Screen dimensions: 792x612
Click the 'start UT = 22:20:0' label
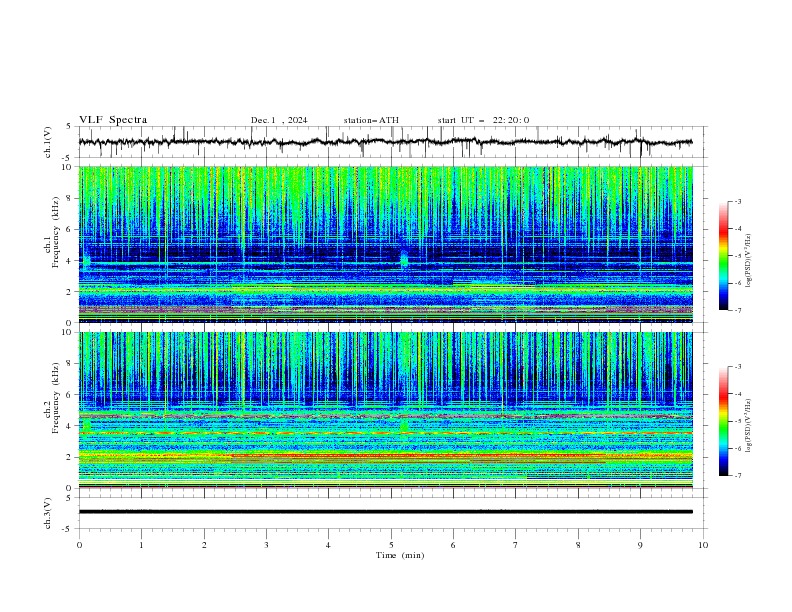coord(483,120)
